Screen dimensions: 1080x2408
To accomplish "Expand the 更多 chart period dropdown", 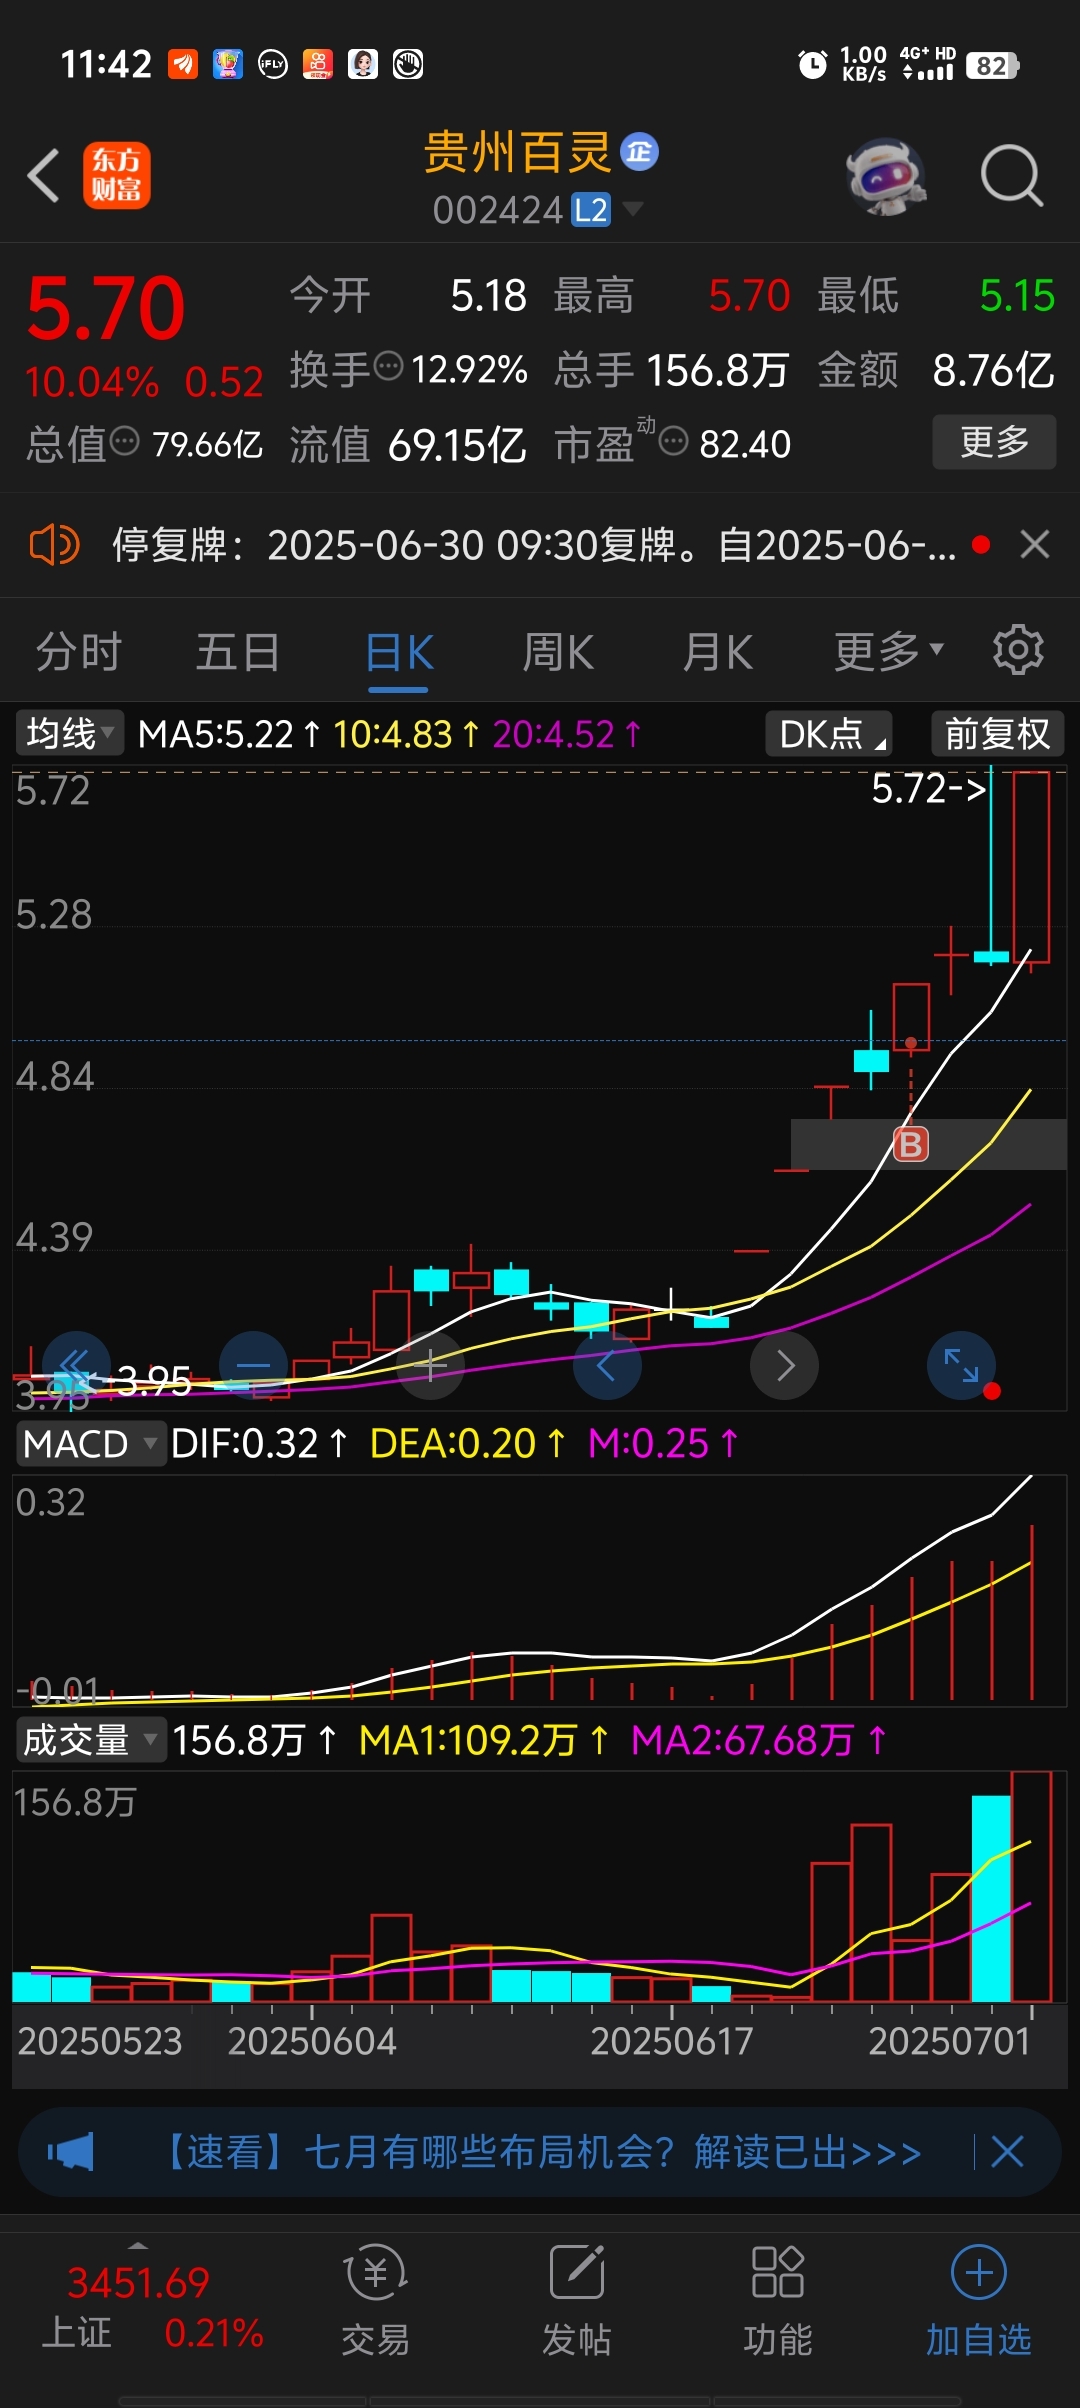I will click(889, 652).
